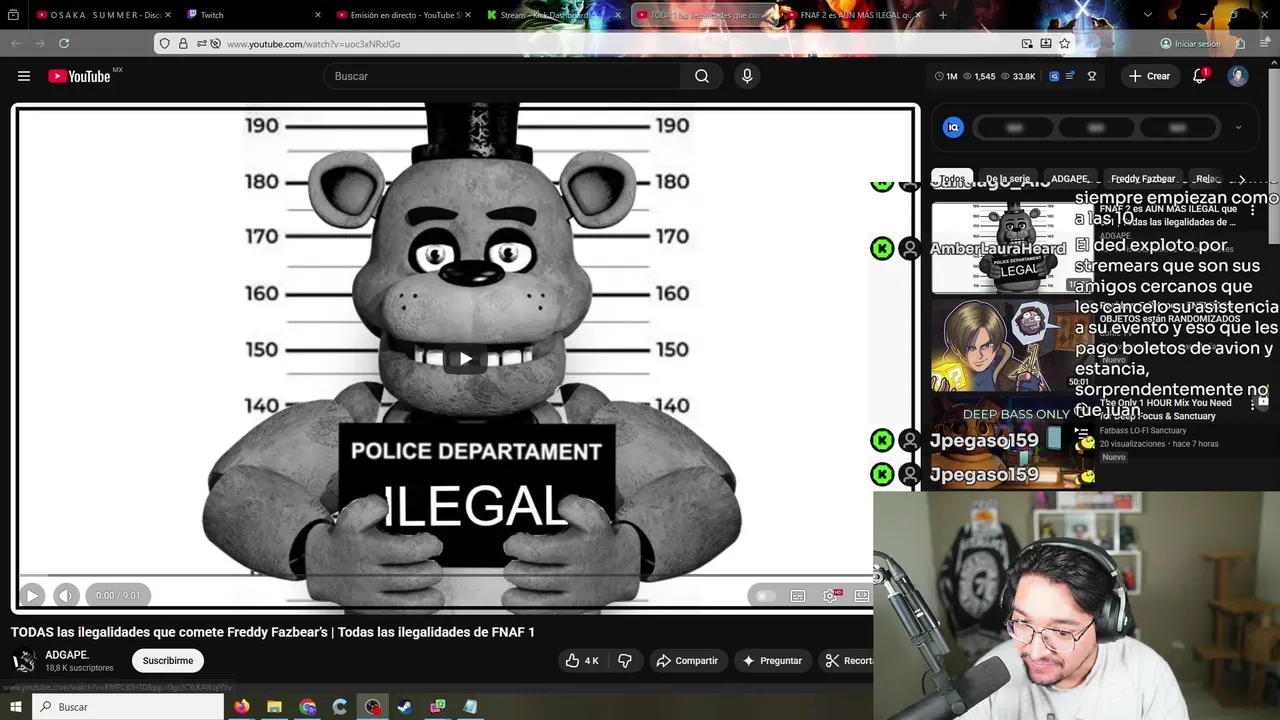Screen dimensions: 1280x720
Task: Focus the YouTube Buscar search field
Action: point(502,76)
